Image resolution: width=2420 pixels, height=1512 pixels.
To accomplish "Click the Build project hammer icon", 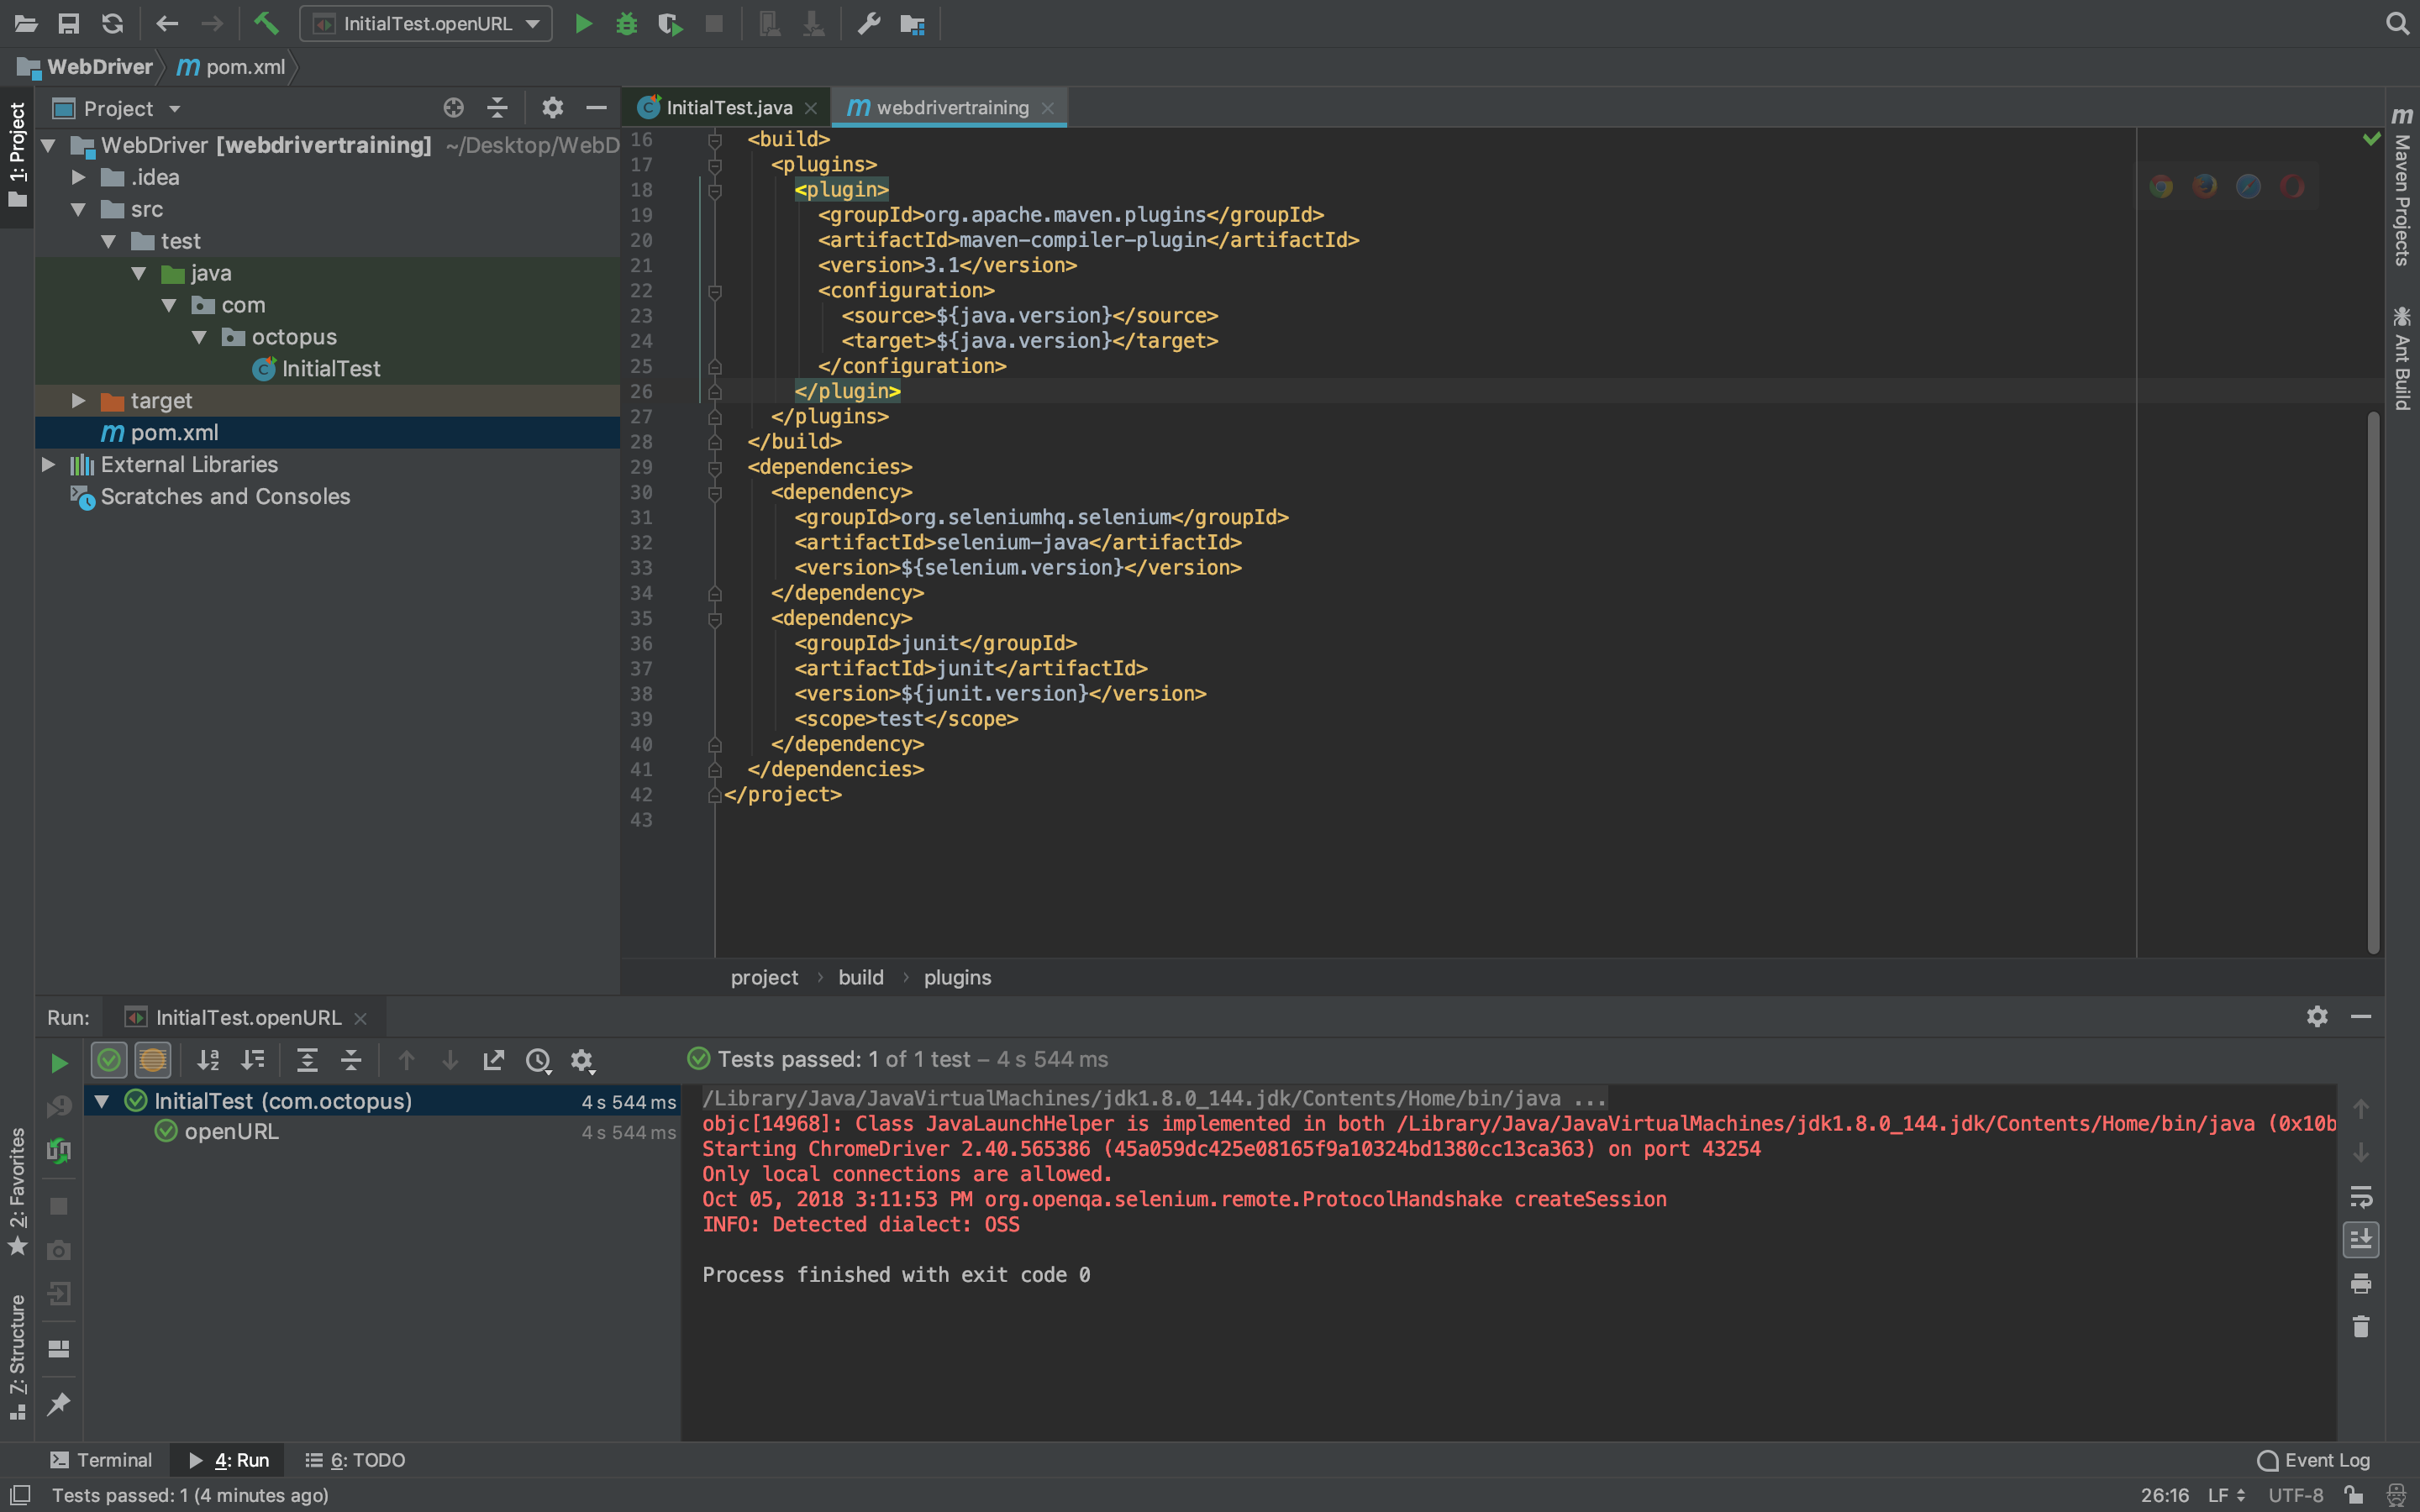I will [x=266, y=23].
